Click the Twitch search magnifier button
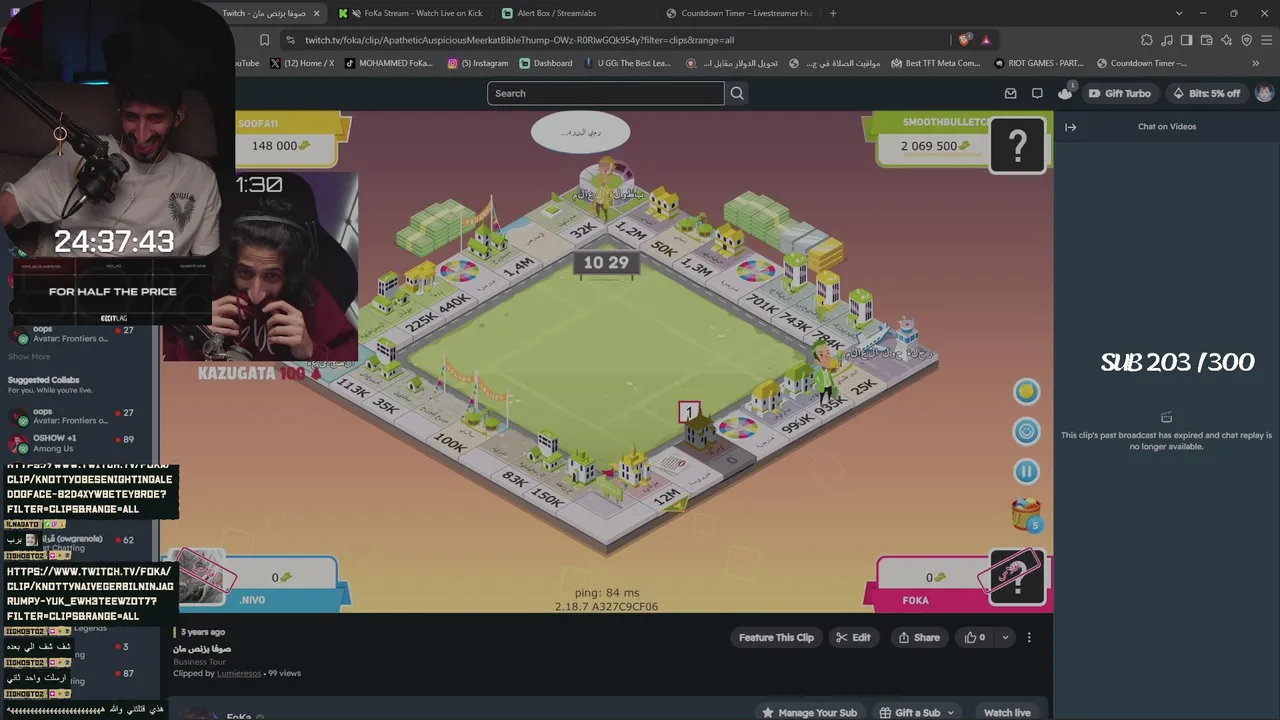This screenshot has height=720, width=1280. 737,93
